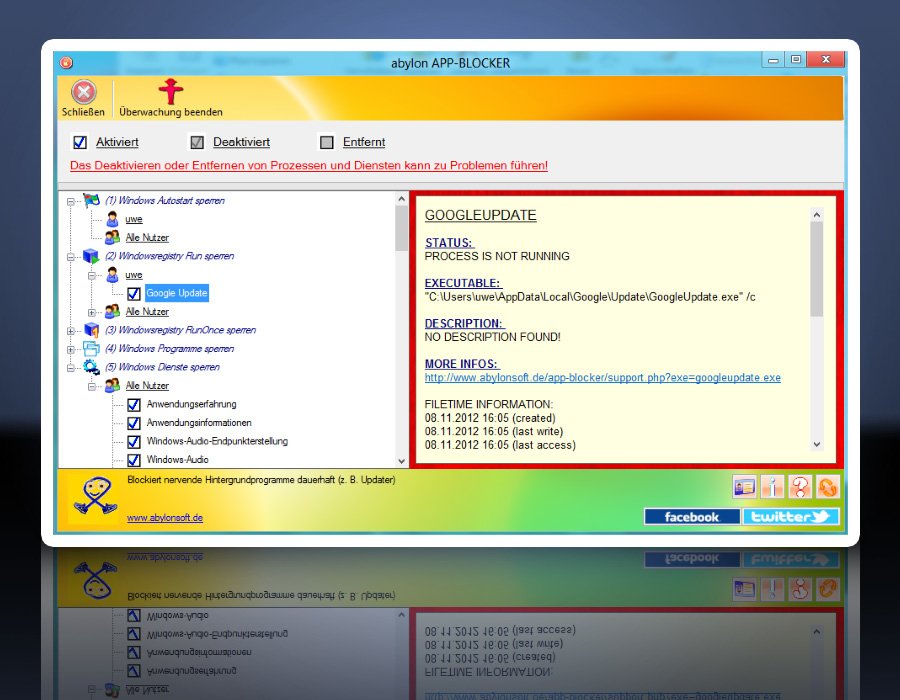Screen dimensions: 900x700
Task: Toggle the Deaktiviert checkbox
Action: tap(197, 142)
